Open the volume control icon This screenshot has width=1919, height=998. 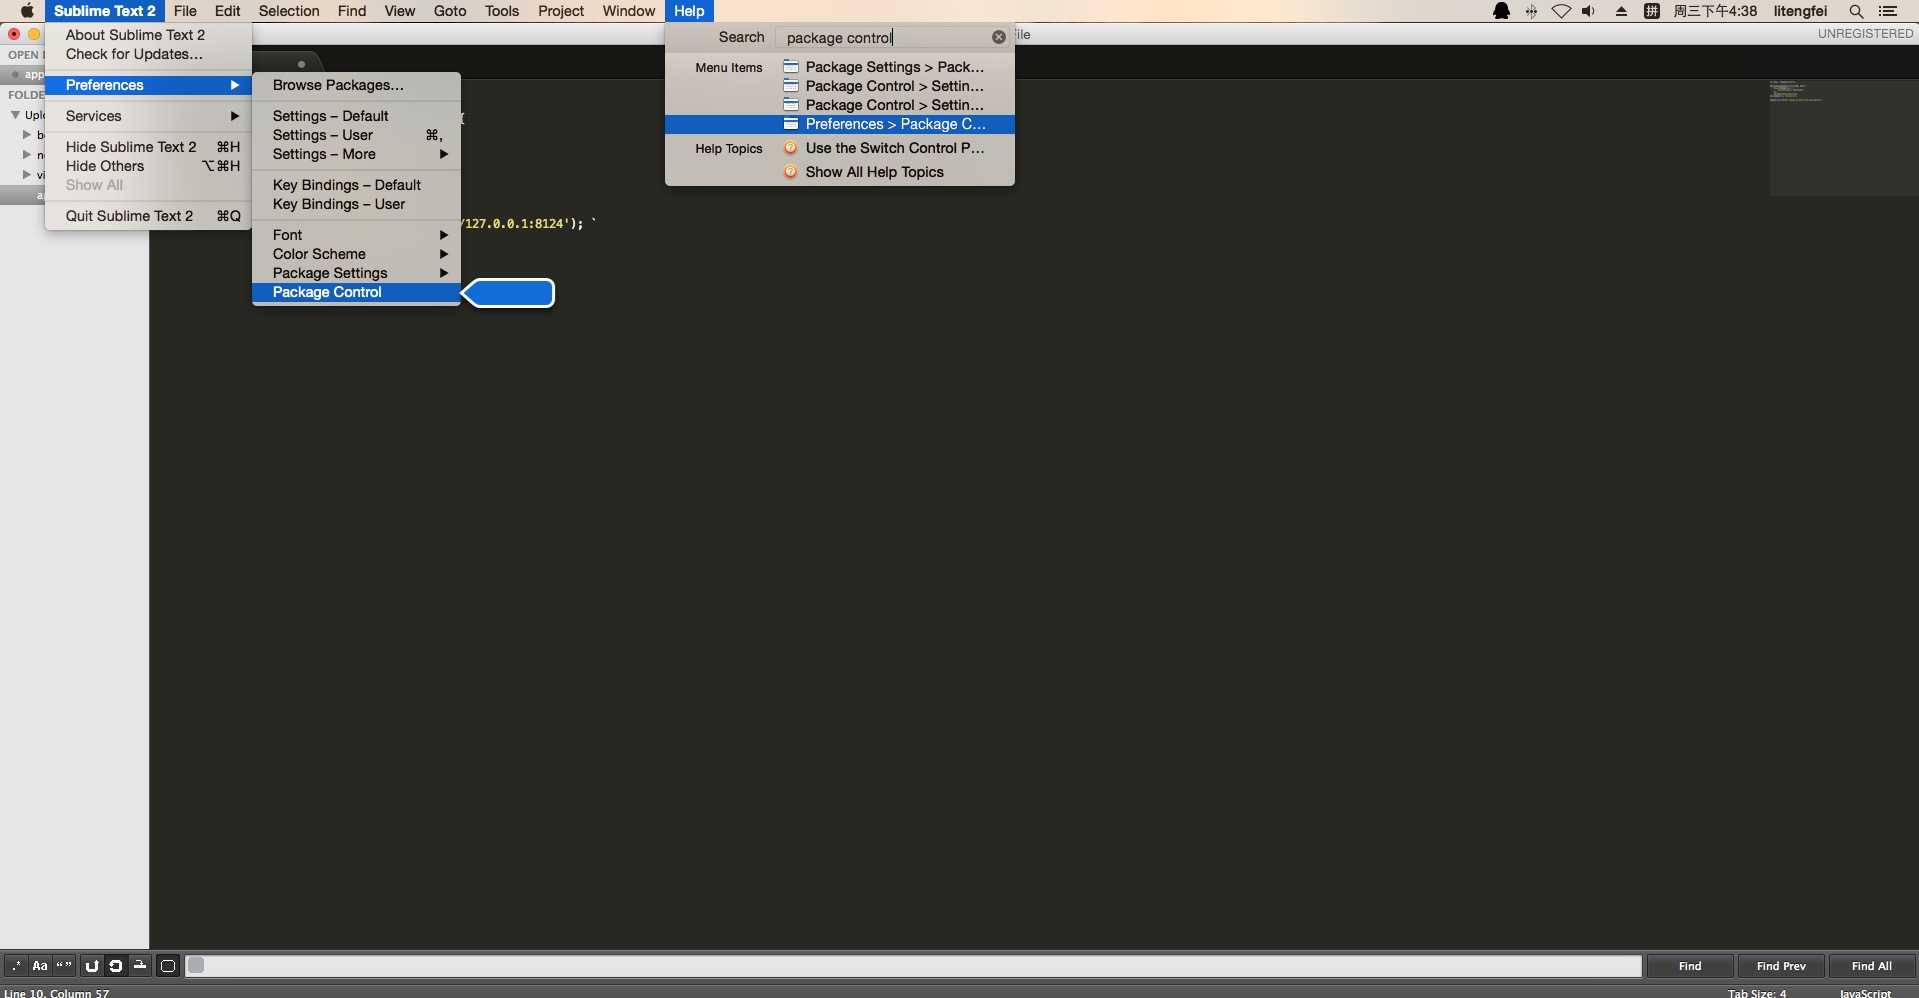(1589, 11)
